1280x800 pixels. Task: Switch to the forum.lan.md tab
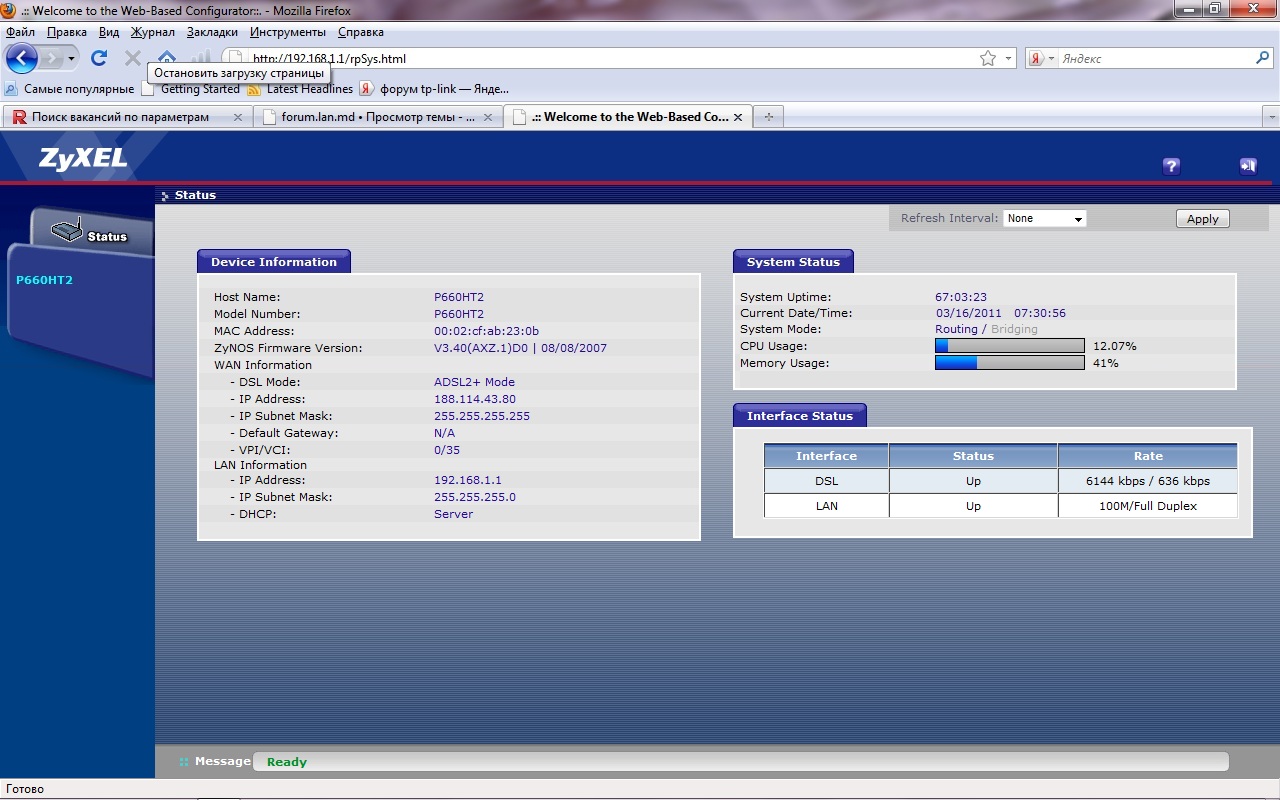pos(377,117)
